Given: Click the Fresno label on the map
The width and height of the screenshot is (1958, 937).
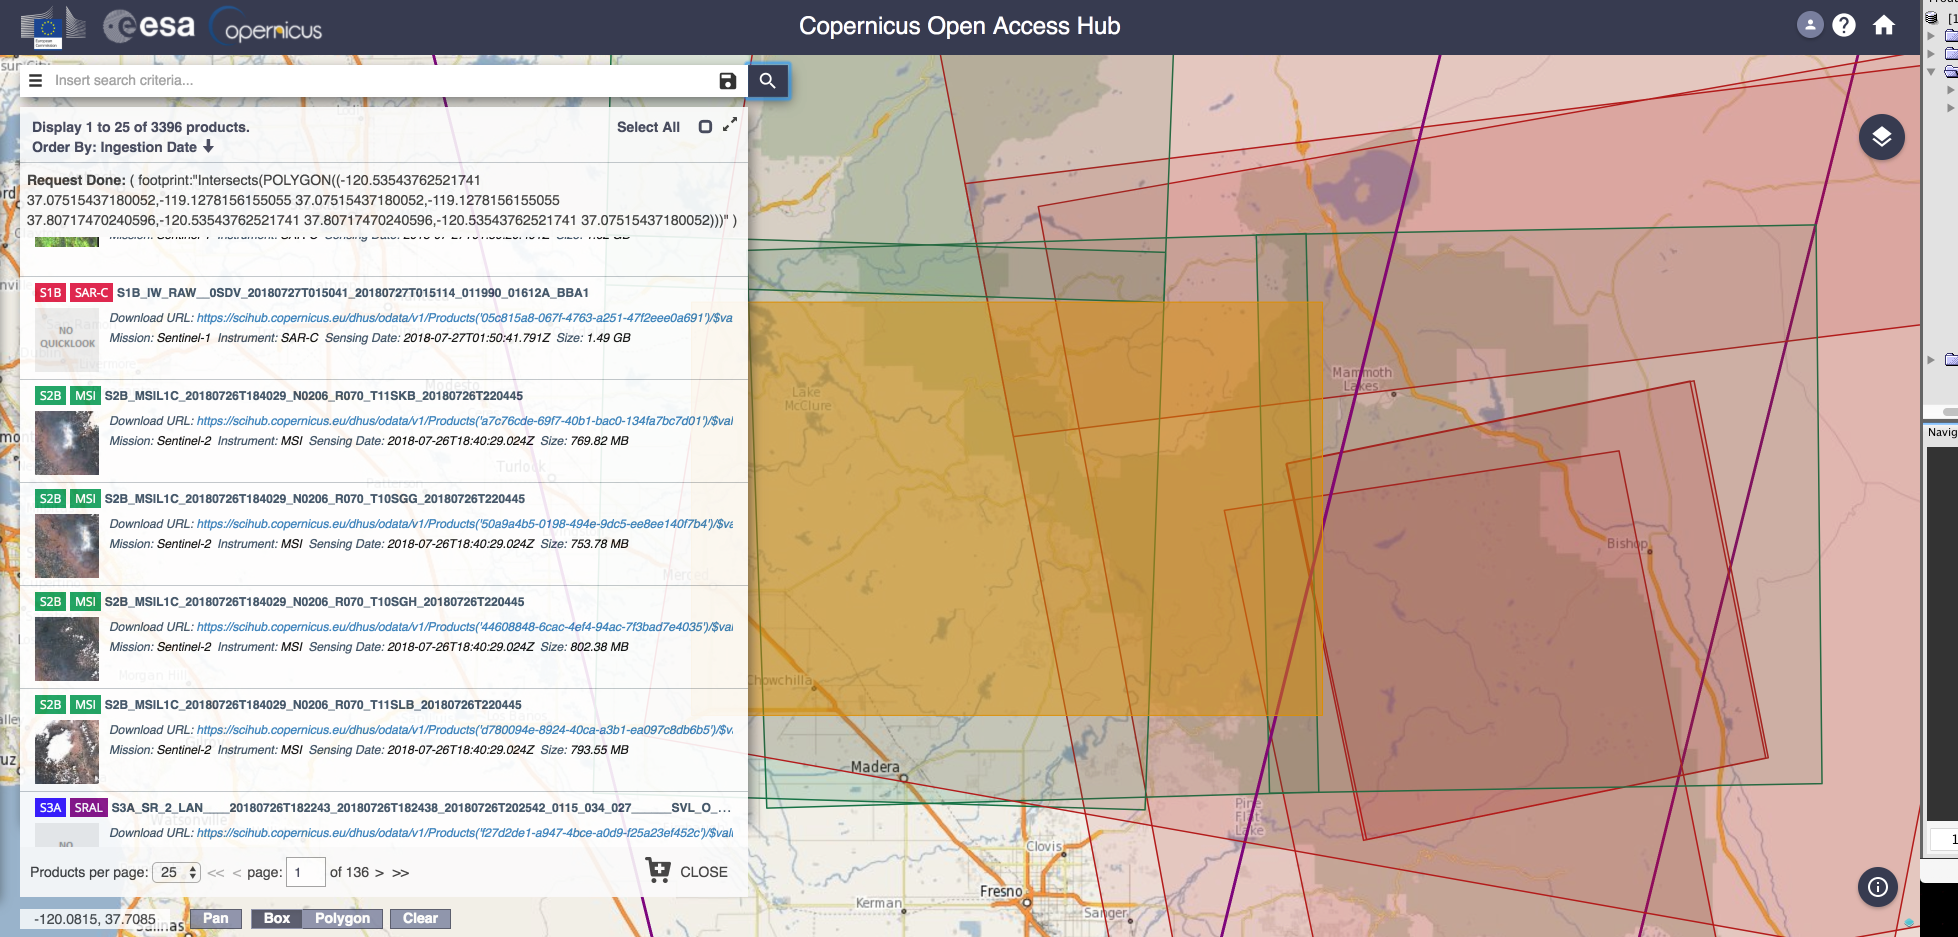Looking at the screenshot, I should coord(1001,891).
